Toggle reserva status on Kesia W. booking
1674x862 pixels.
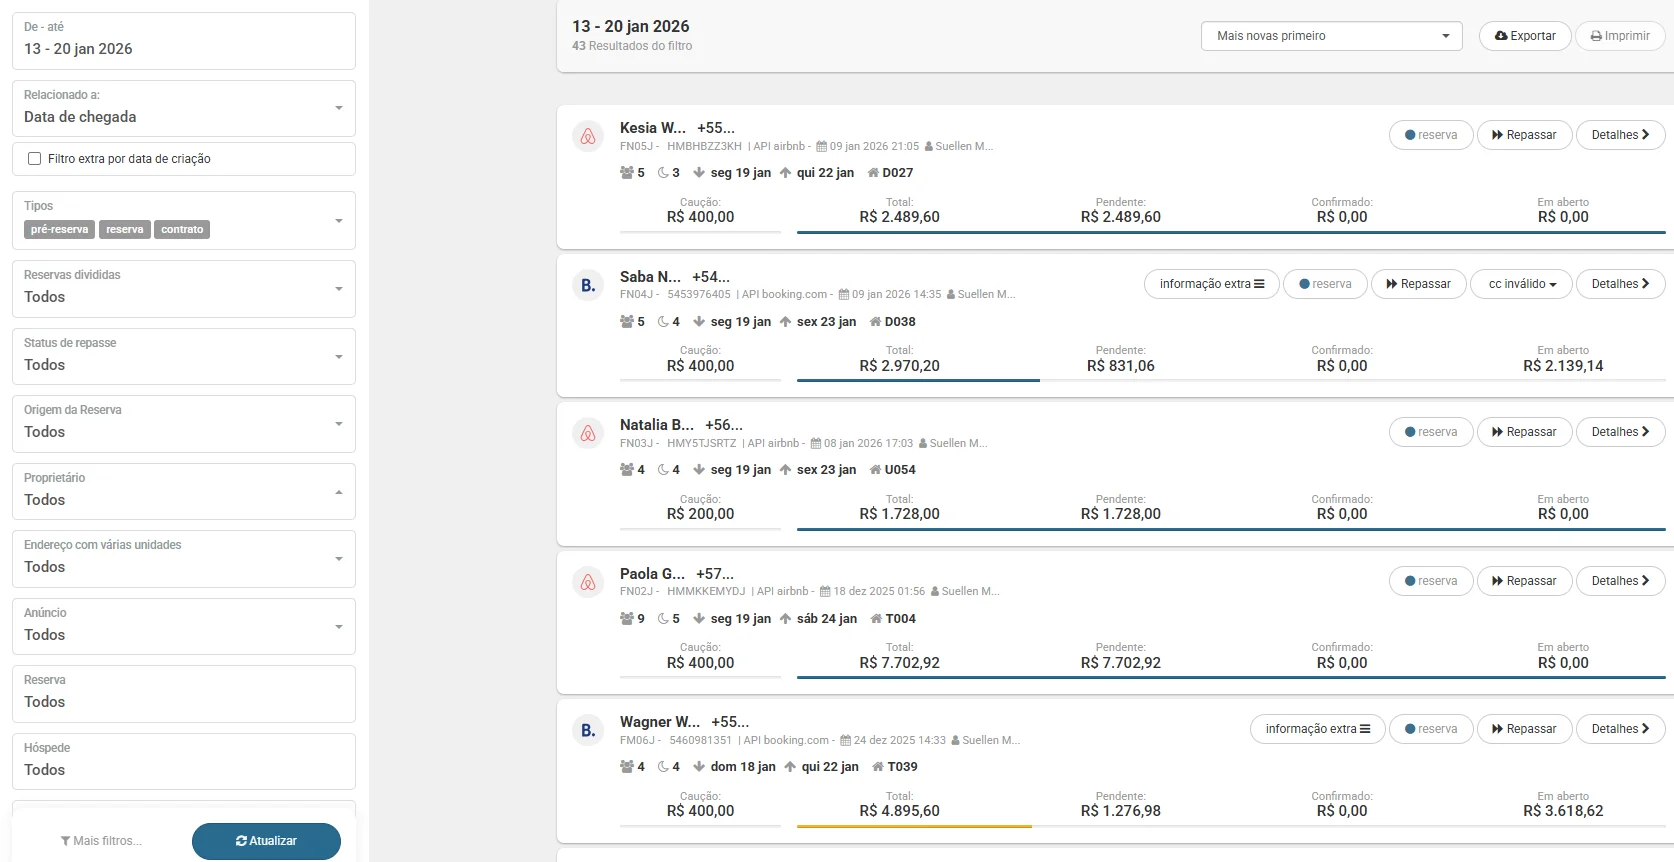(1430, 135)
